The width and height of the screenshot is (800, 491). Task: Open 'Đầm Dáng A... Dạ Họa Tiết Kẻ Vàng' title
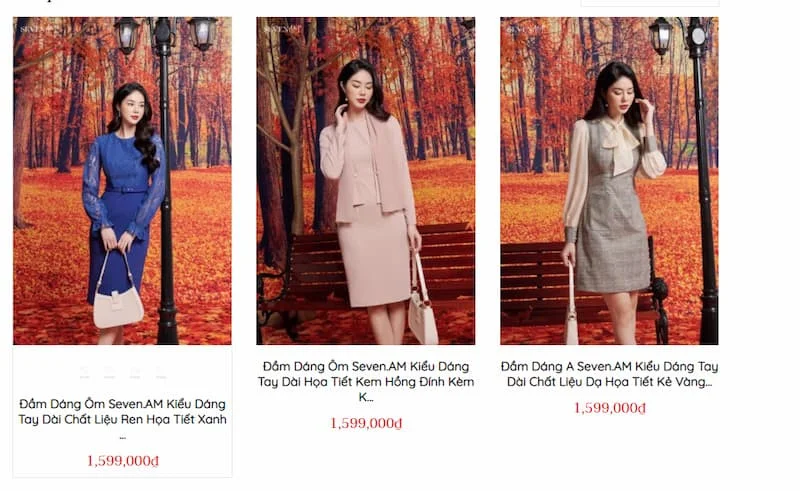609,374
